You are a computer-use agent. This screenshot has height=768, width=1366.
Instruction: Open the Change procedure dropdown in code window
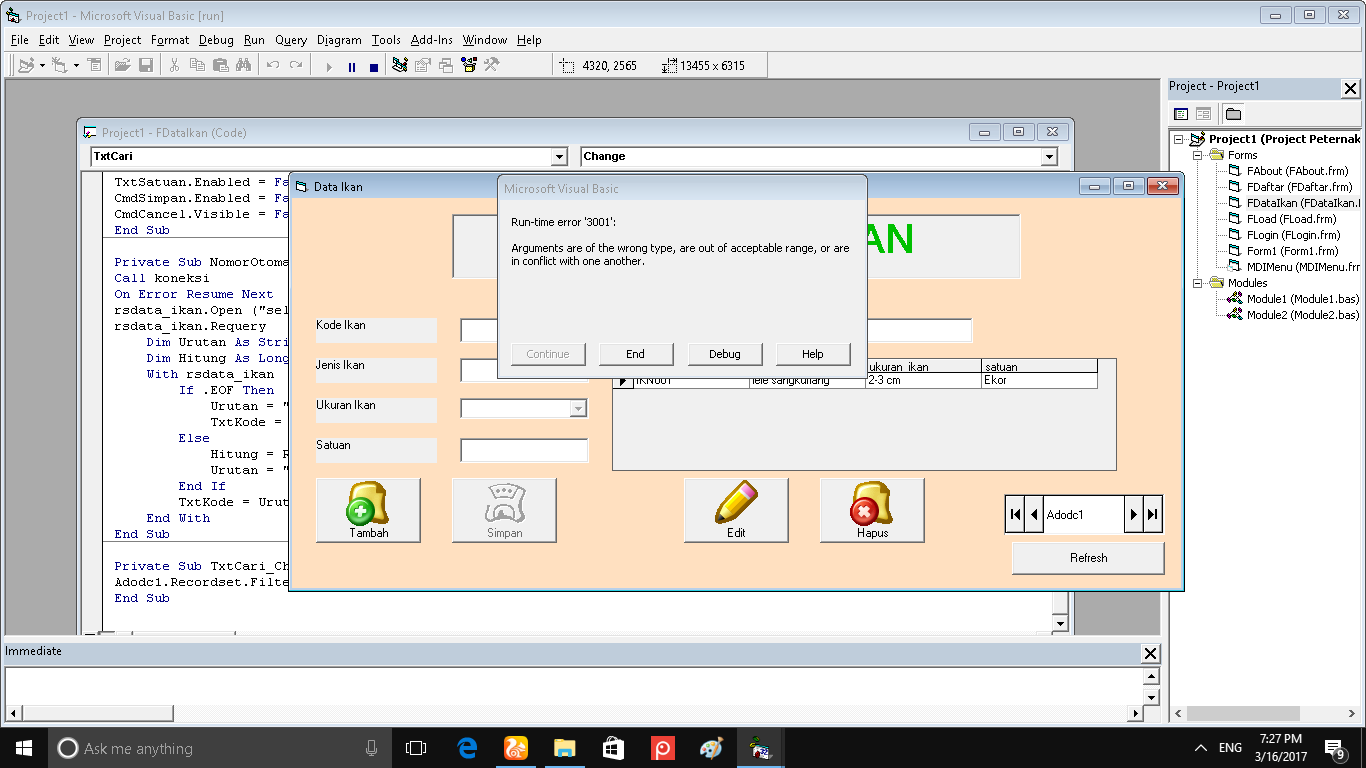click(1049, 157)
